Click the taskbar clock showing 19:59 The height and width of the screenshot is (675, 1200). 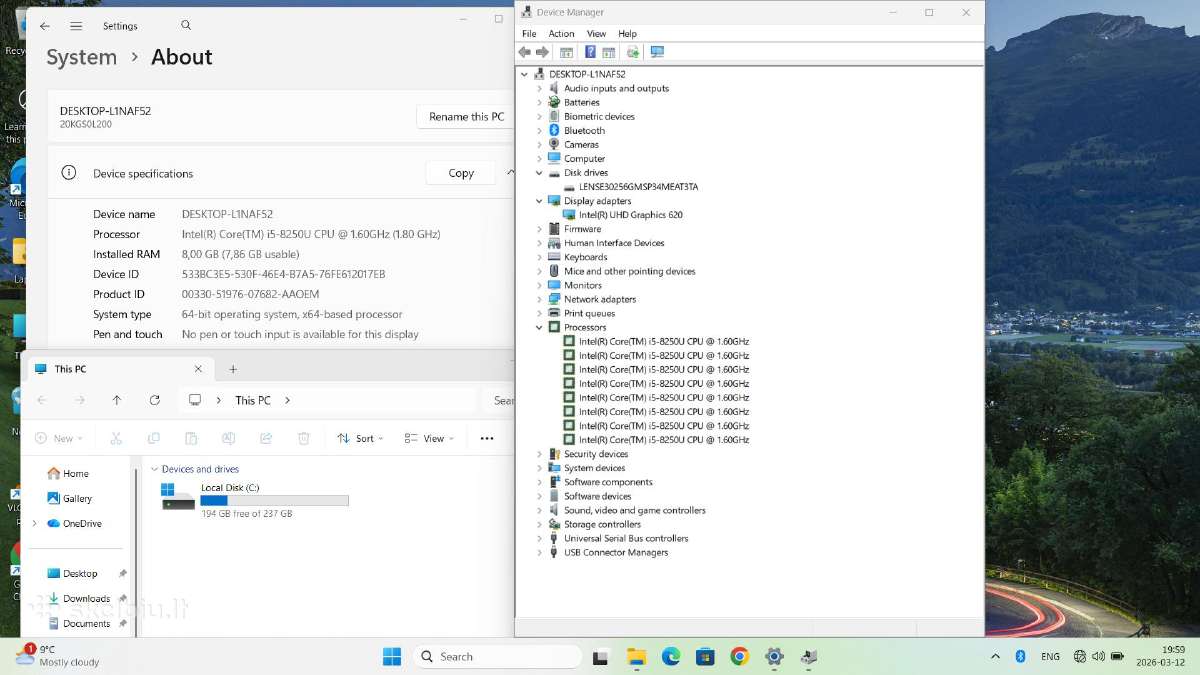pos(1160,656)
